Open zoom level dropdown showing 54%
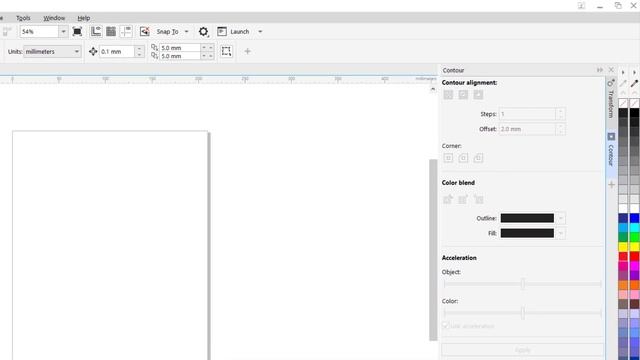Screen dimensions: 640x360 point(63,31)
